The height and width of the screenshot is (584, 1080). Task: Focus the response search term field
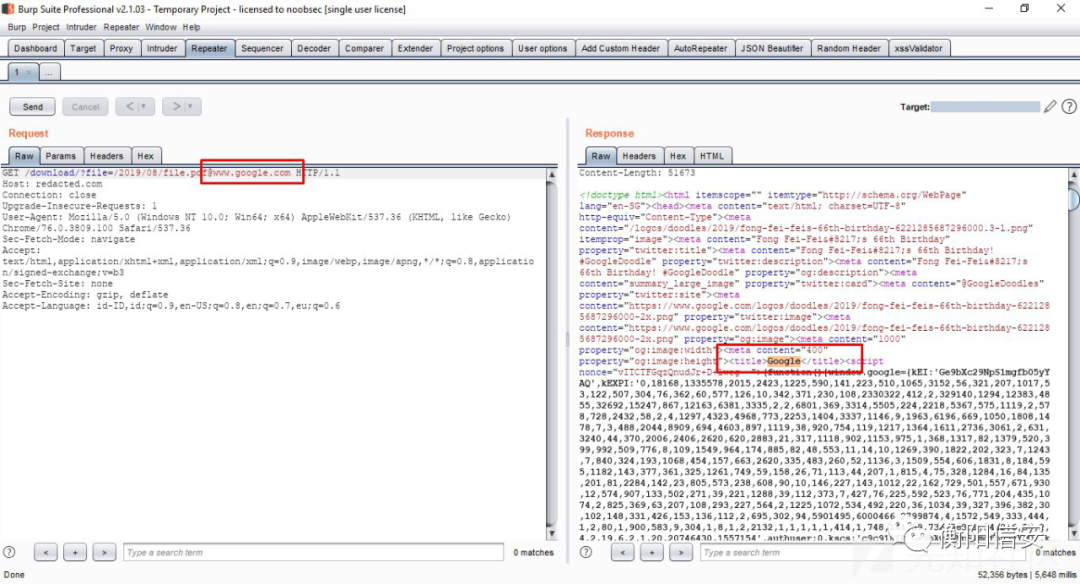(x=864, y=552)
